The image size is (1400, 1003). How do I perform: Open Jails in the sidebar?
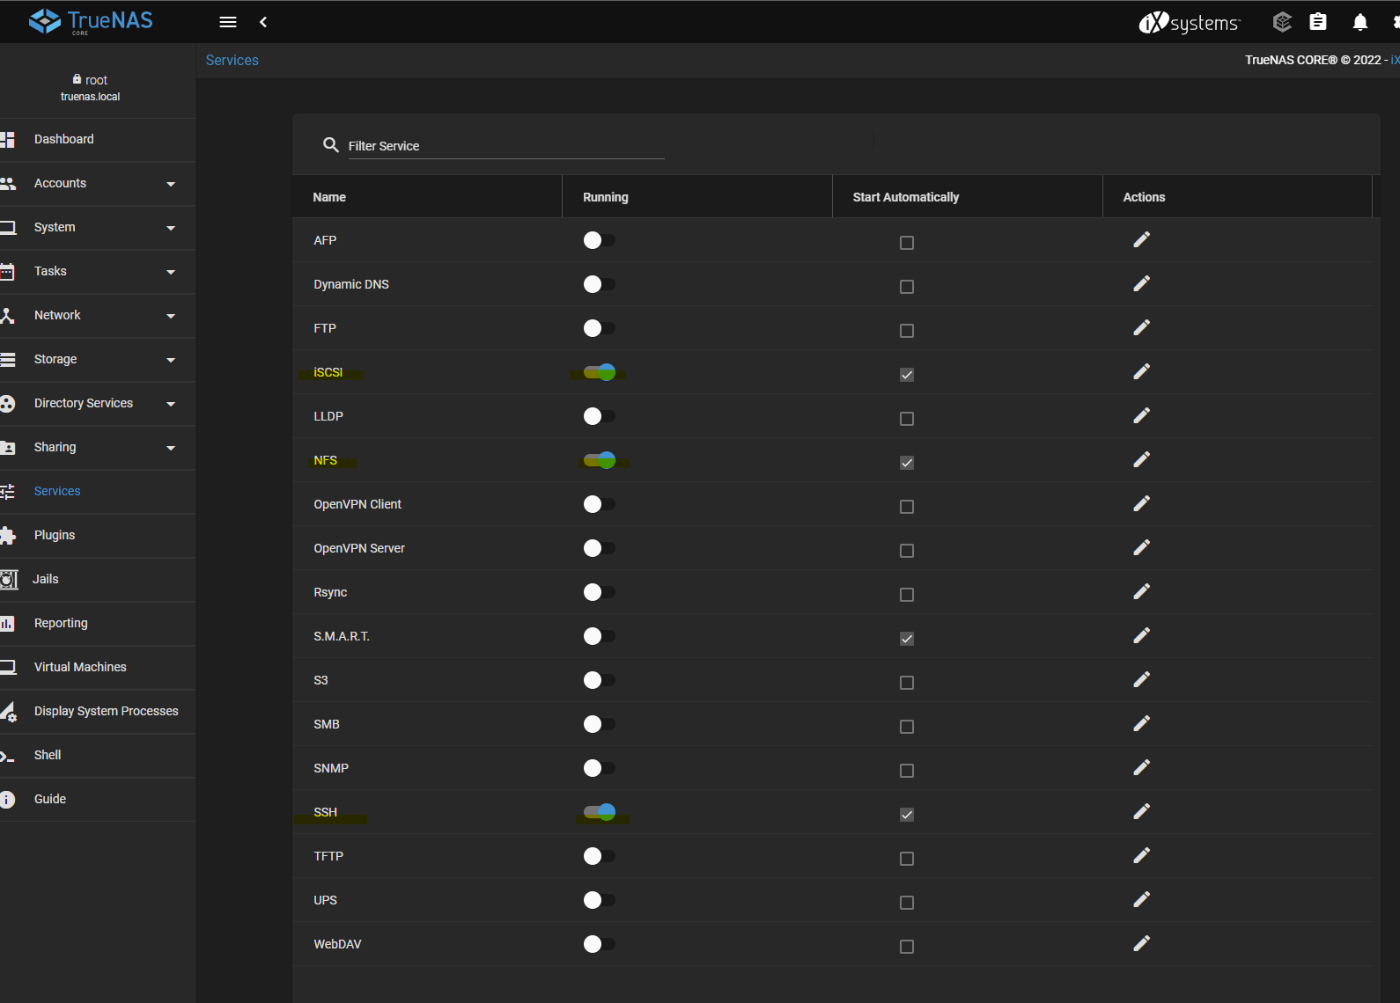tap(97, 580)
